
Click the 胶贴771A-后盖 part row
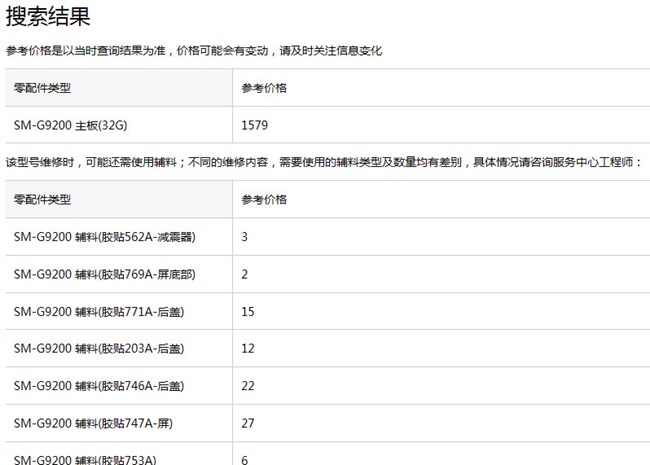point(99,312)
